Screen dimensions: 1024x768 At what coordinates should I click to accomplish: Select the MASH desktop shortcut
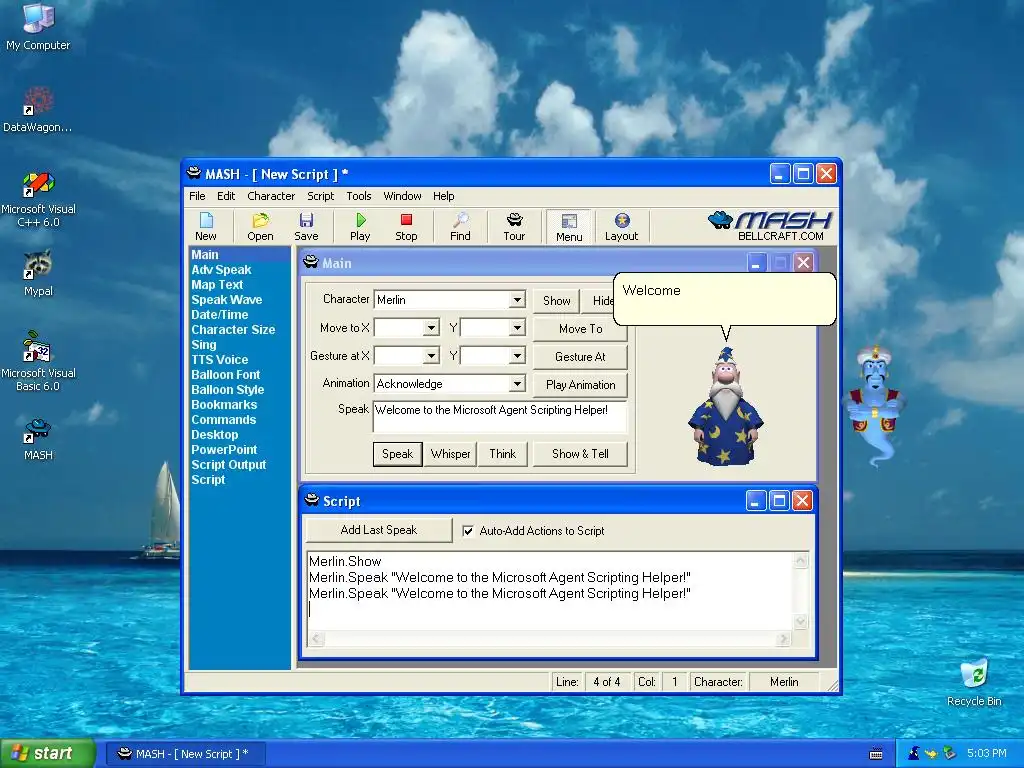(x=38, y=439)
